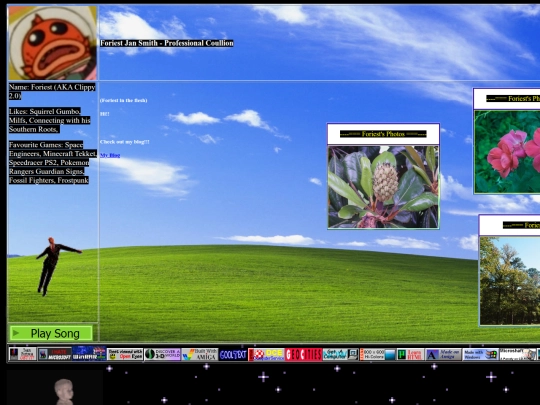Click the DCE badge with checkered ball
The width and height of the screenshot is (540, 405).
[x=266, y=354]
